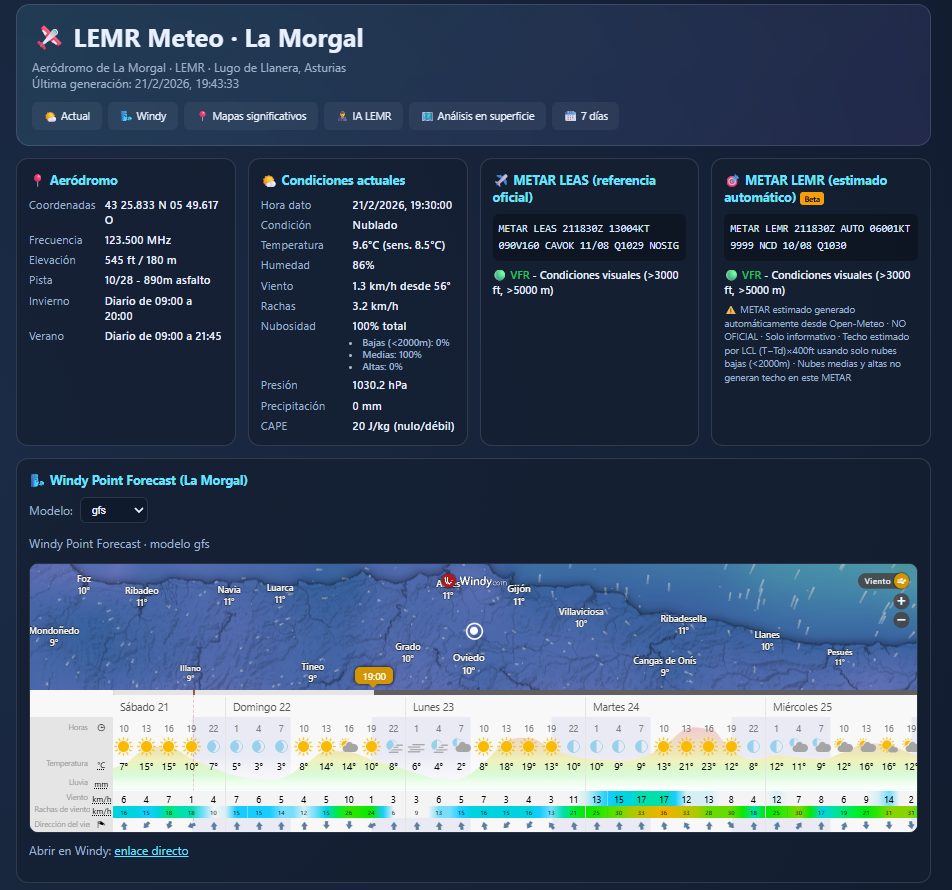Zoom in on the Windy map
Viewport: 952px width, 890px height.
[901, 601]
